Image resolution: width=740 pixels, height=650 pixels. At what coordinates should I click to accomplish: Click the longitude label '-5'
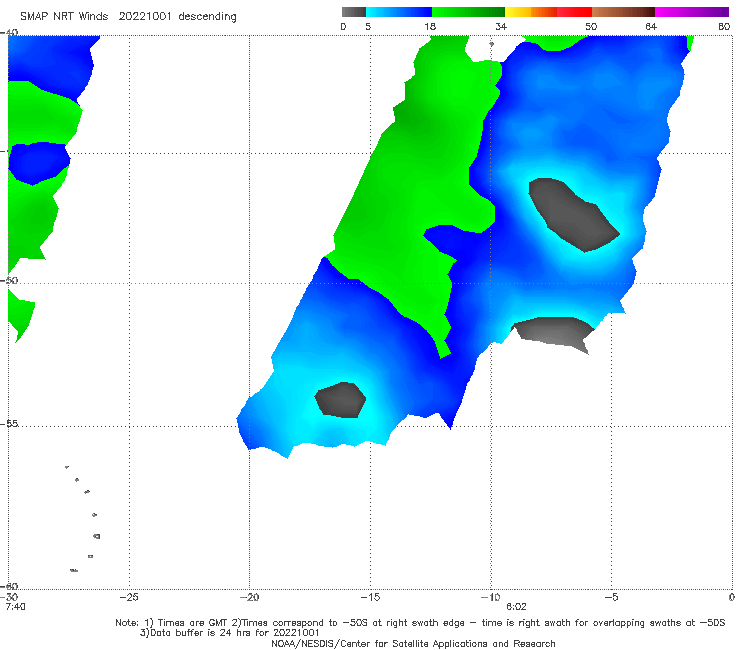coord(611,597)
